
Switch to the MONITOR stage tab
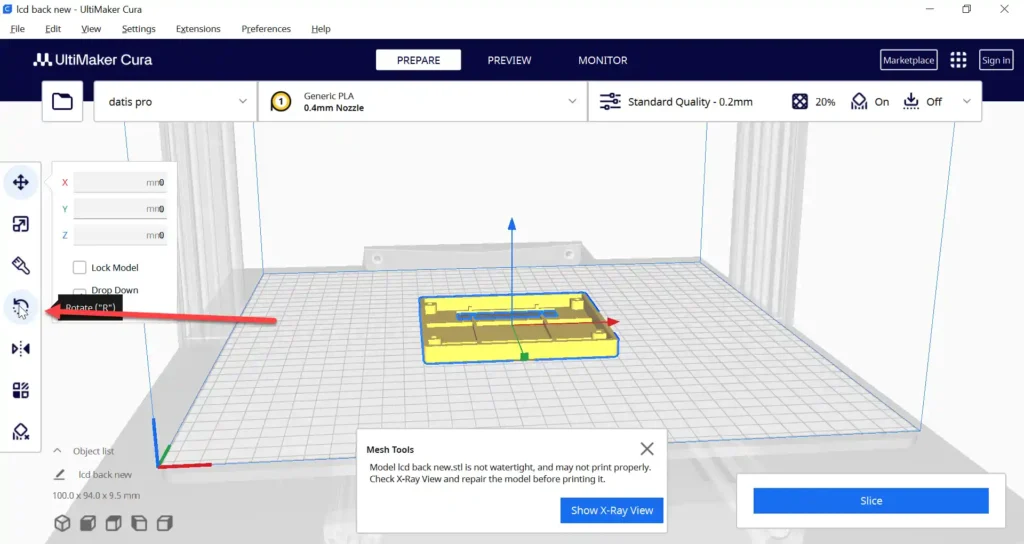tap(602, 60)
